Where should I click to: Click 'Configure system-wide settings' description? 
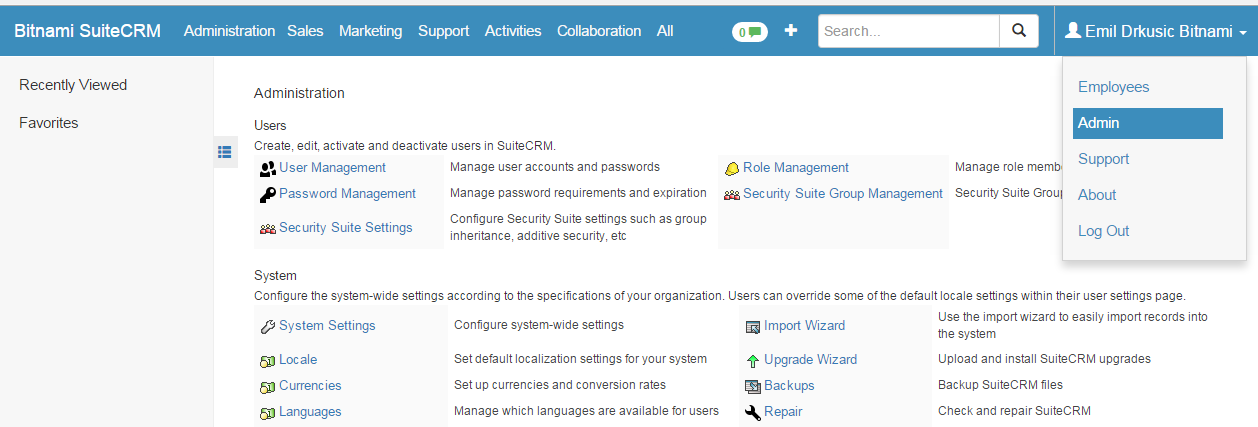point(539,325)
